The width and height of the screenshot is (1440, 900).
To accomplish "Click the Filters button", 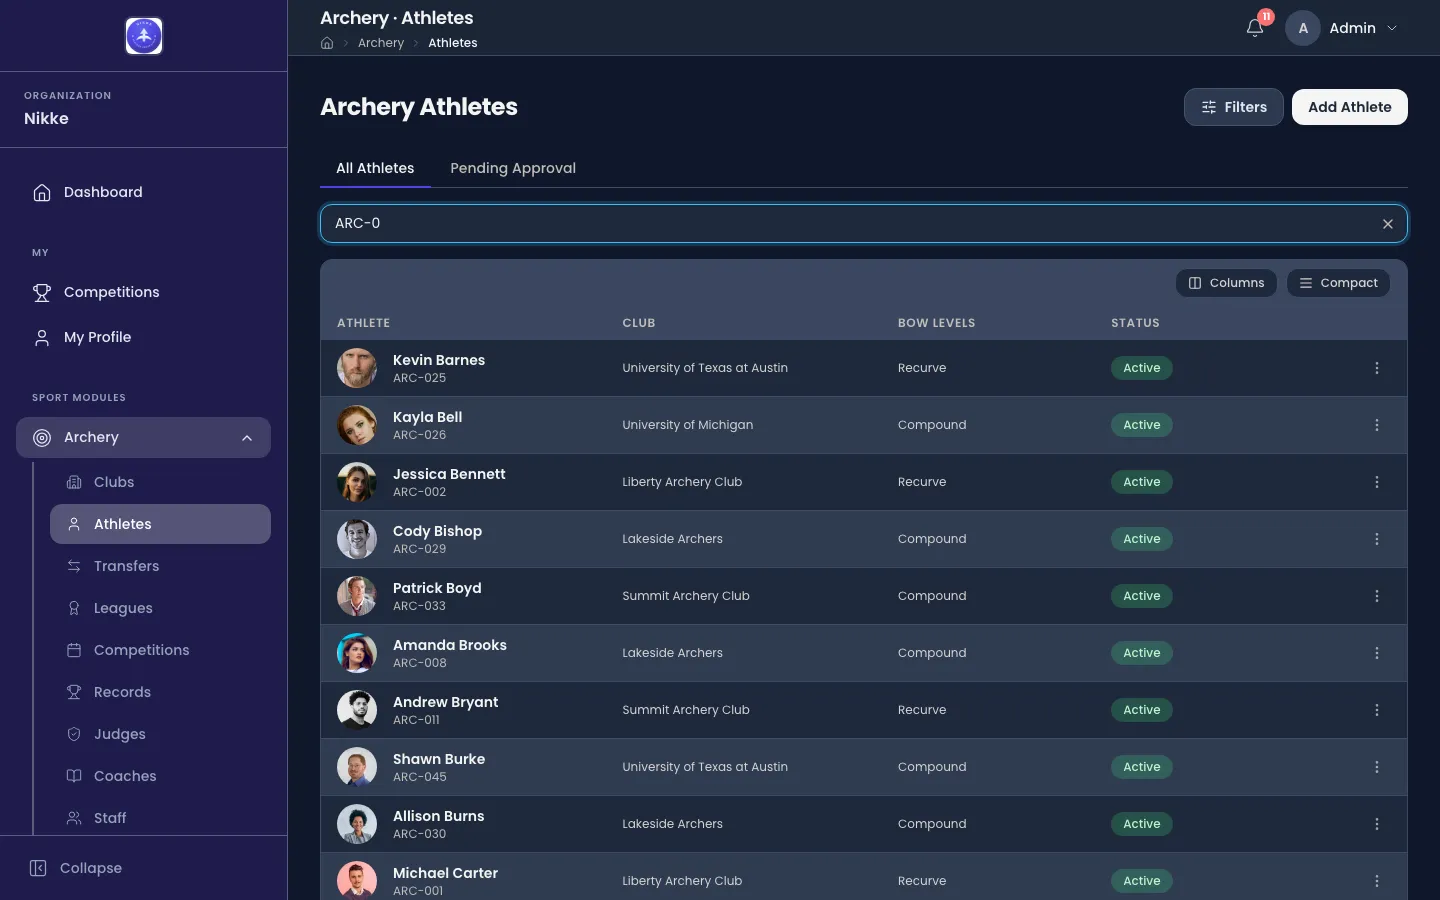I will 1233,107.
